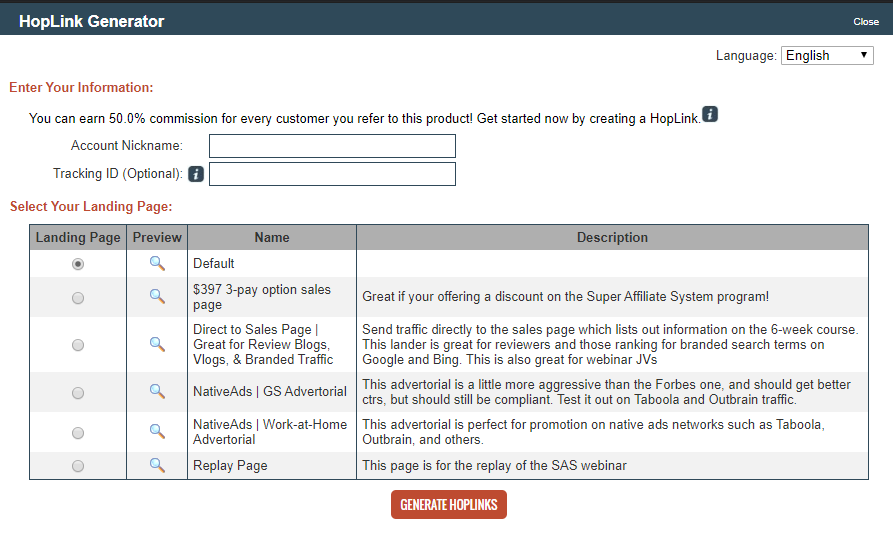Select the Direct to Sales Page radio

pos(78,345)
